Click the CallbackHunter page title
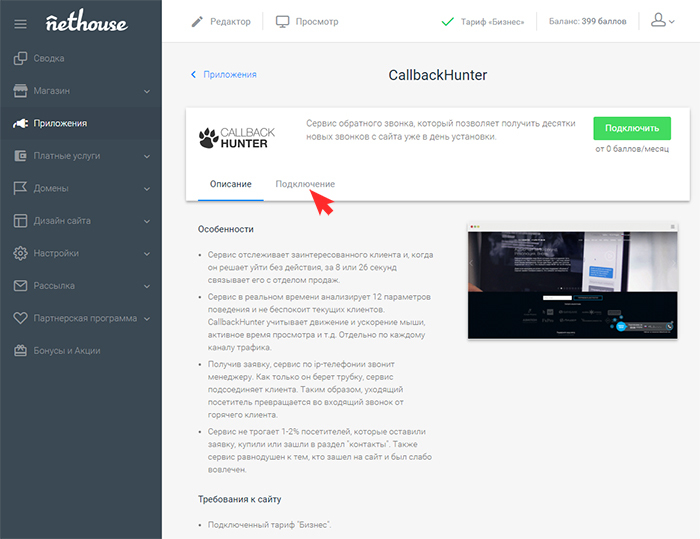The image size is (700, 539). (438, 75)
